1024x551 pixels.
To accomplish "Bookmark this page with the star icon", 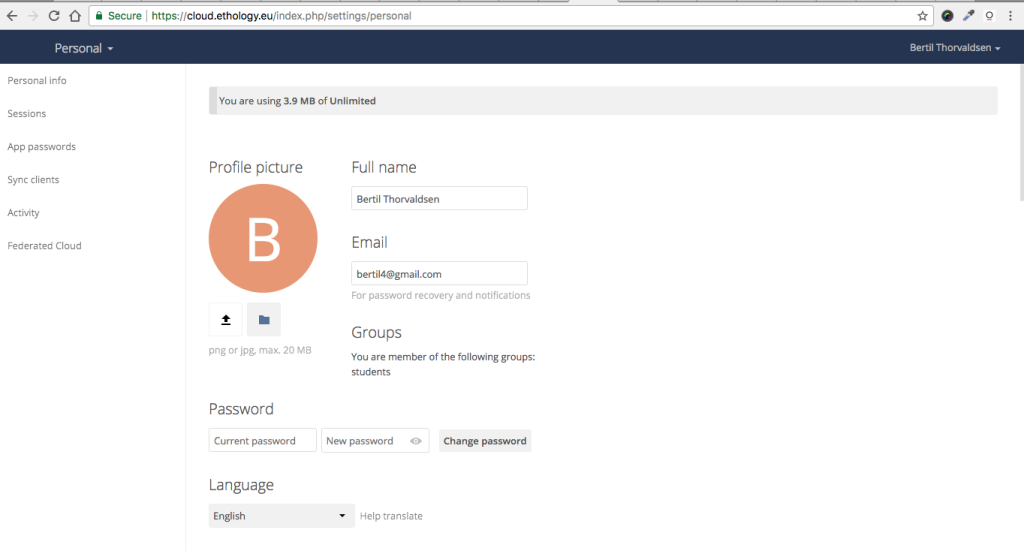I will [x=922, y=16].
